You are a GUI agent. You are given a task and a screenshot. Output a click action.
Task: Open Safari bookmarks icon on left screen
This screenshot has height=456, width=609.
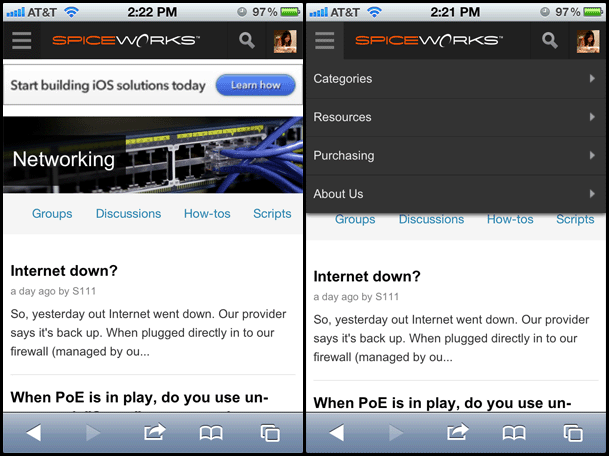pyautogui.click(x=211, y=433)
